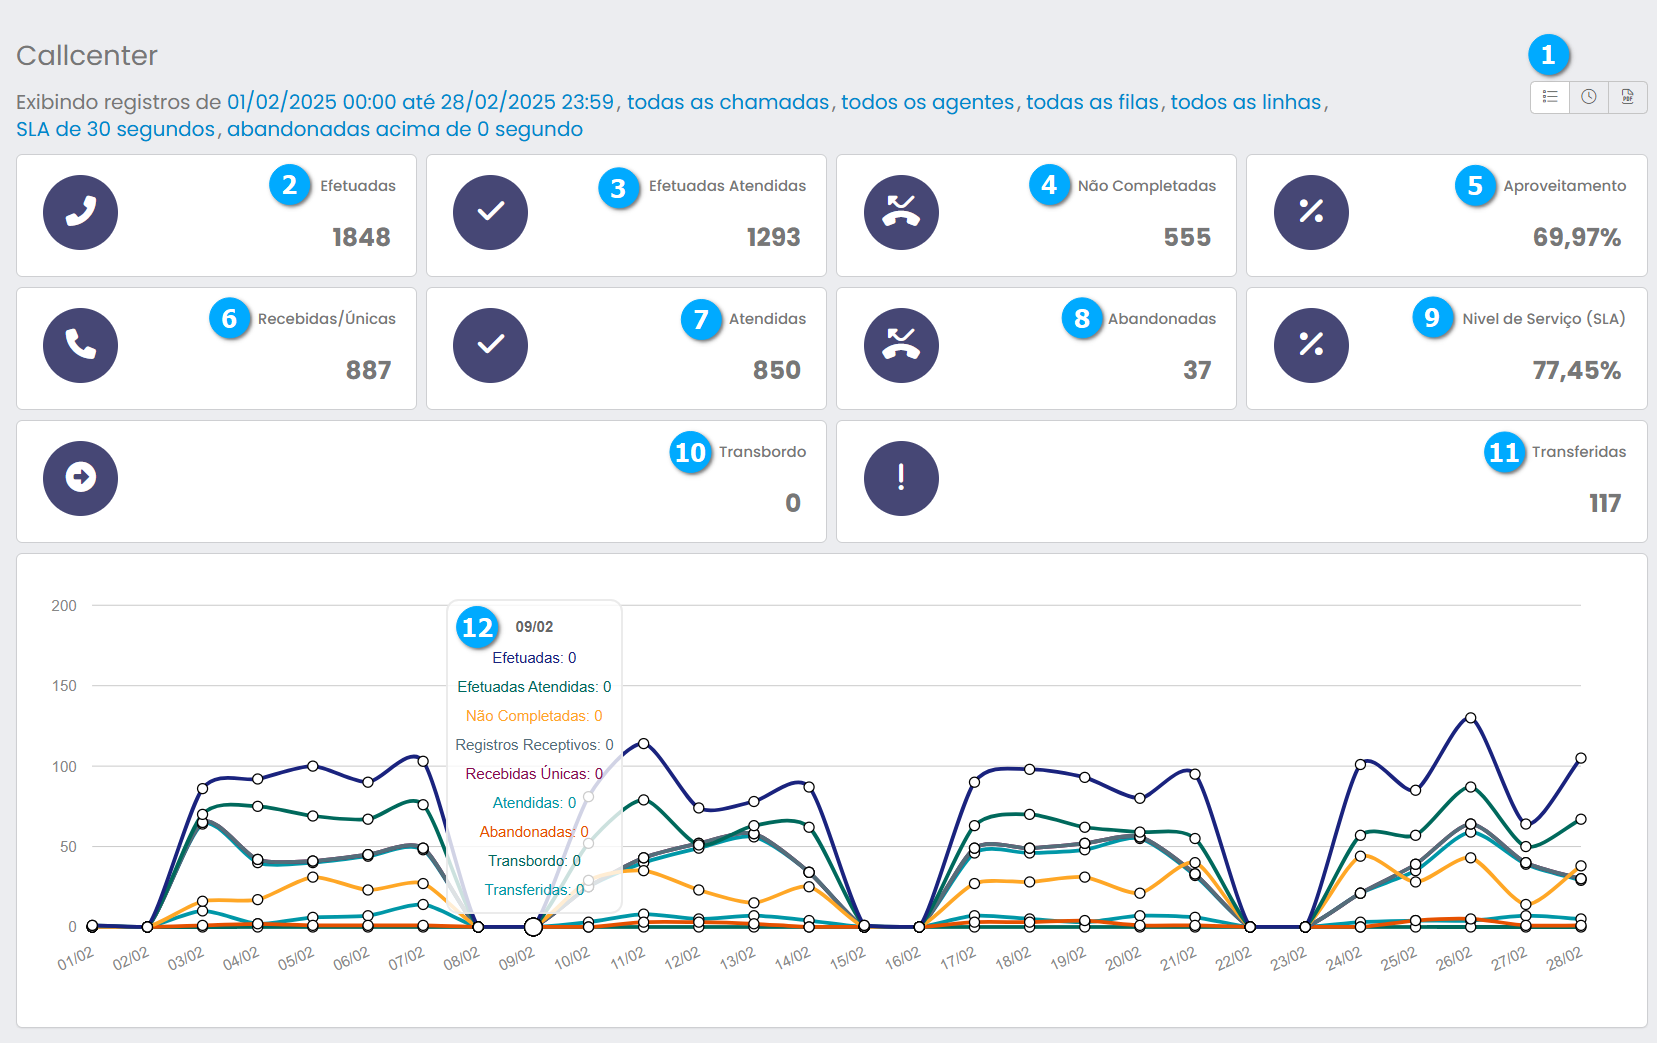
Task: Click the Aproveitamento percent icon
Action: click(x=1311, y=212)
